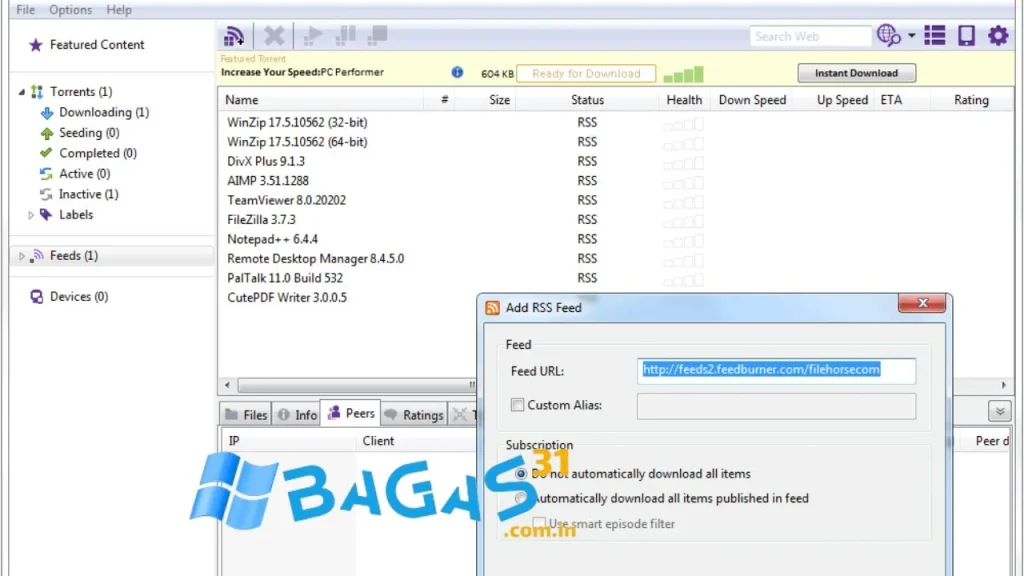Viewport: 1024px width, 576px height.
Task: Open the File menu
Action: pos(25,10)
